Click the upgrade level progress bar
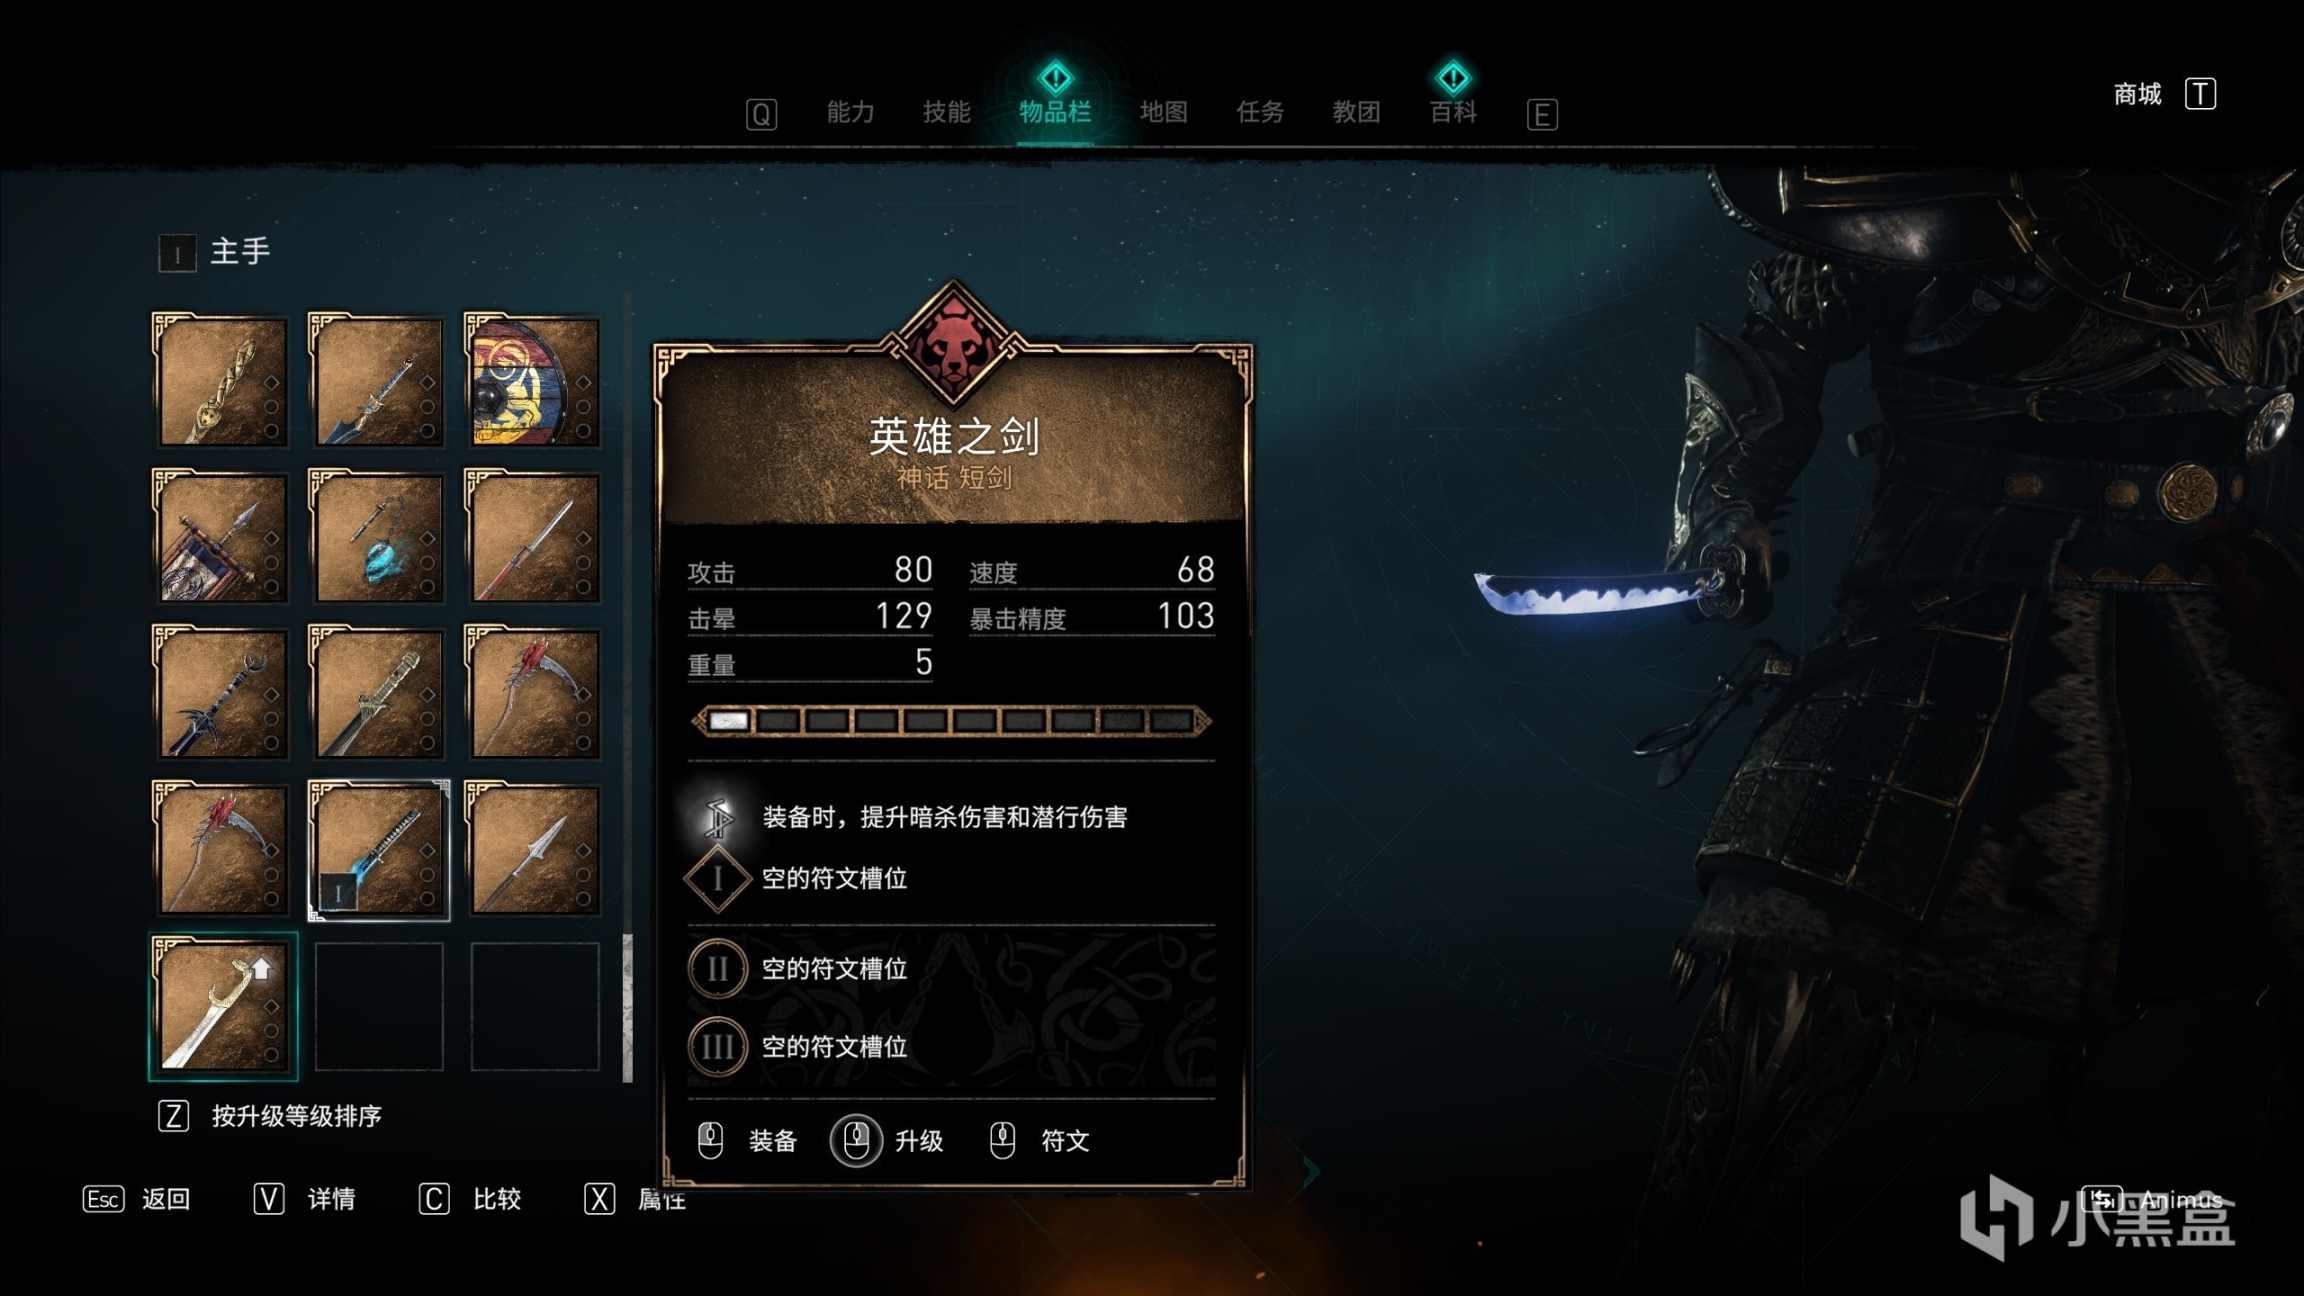This screenshot has width=2304, height=1296. pos(951,720)
